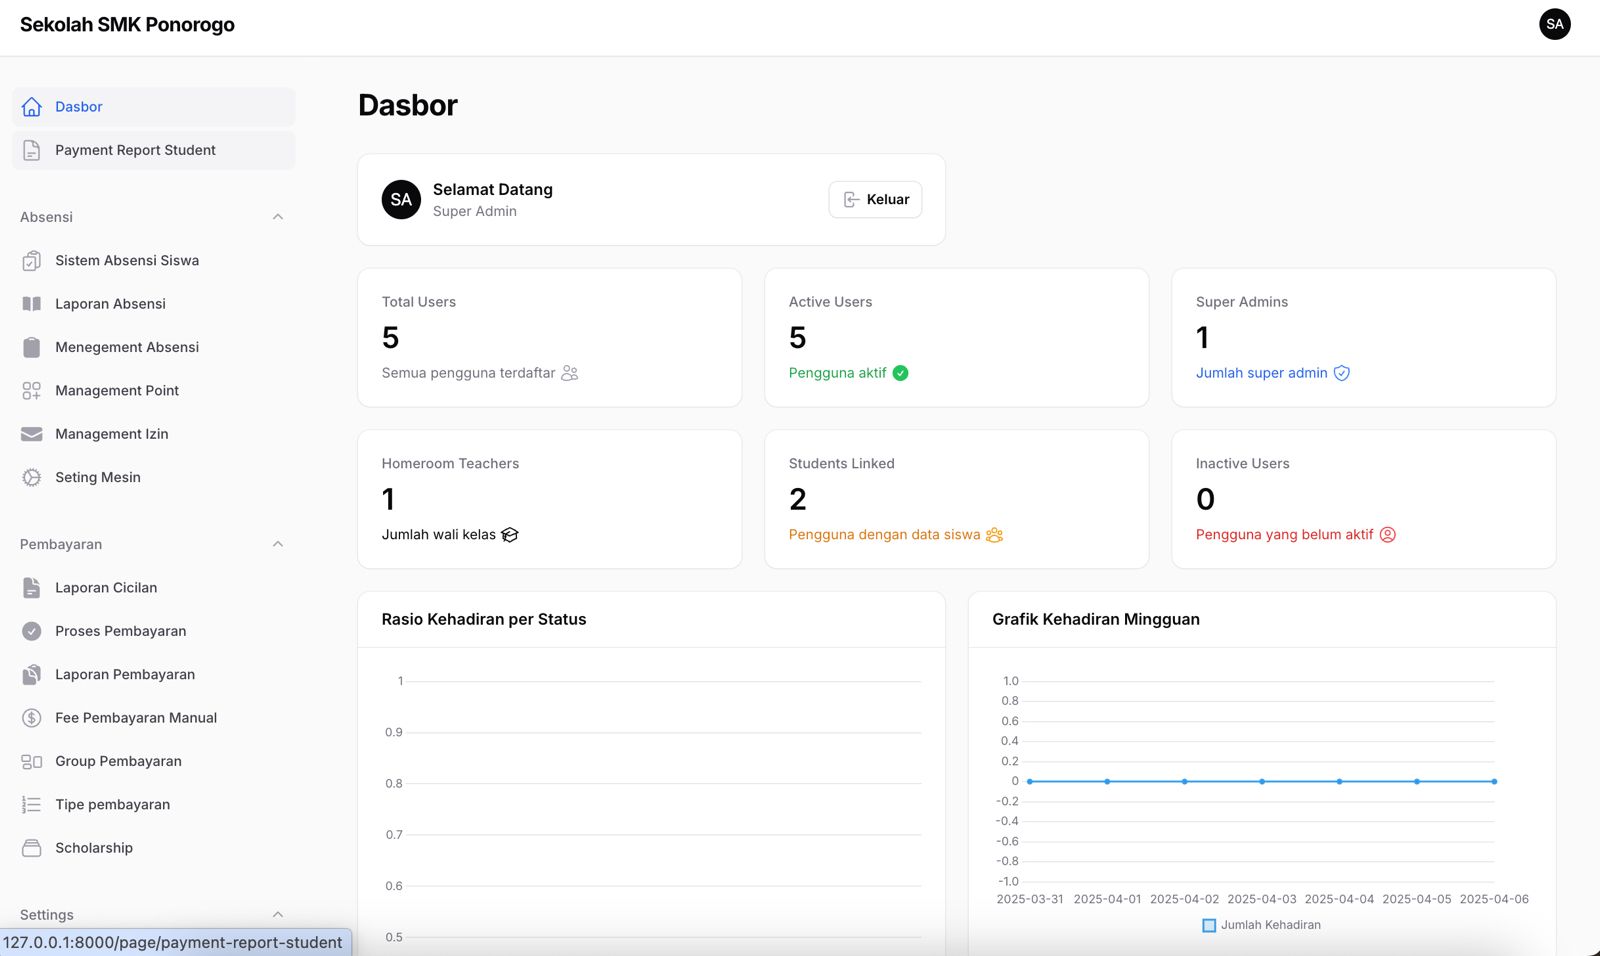Click the Tipe pembayaran list icon
Screen dimensions: 1600x956
[32, 805]
